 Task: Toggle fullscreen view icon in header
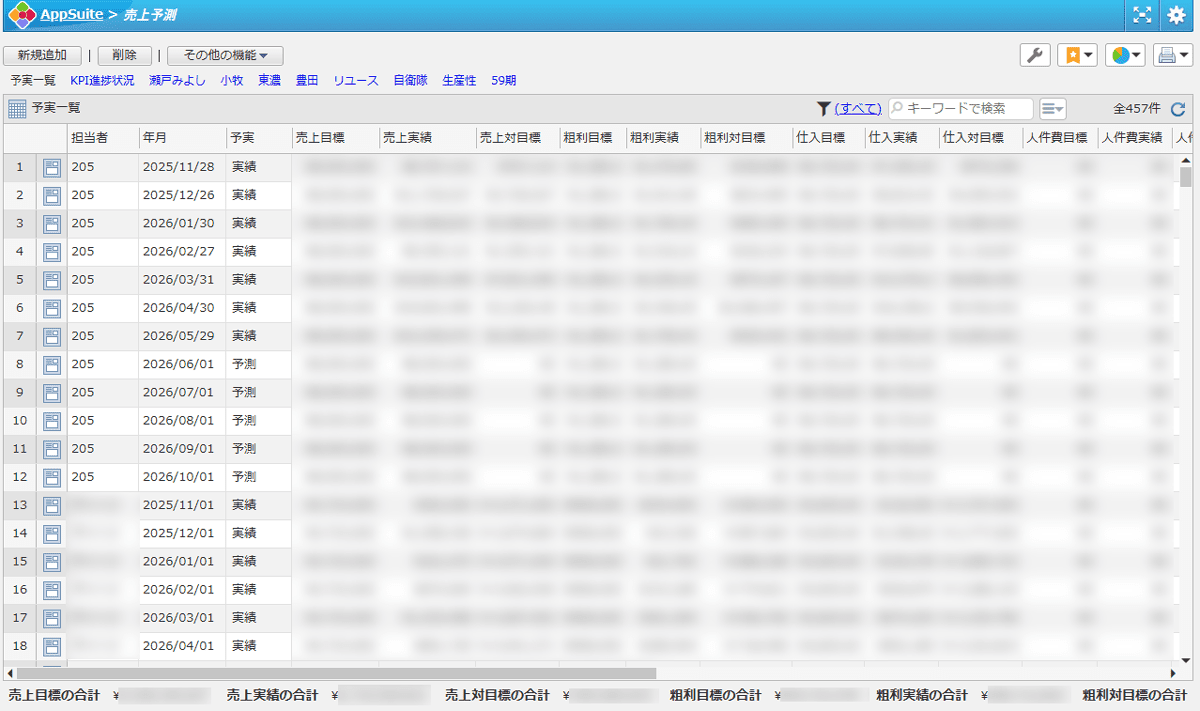1142,14
